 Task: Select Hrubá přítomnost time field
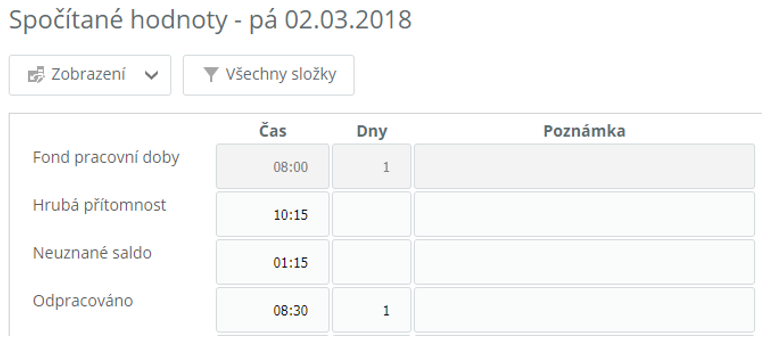pyautogui.click(x=272, y=214)
